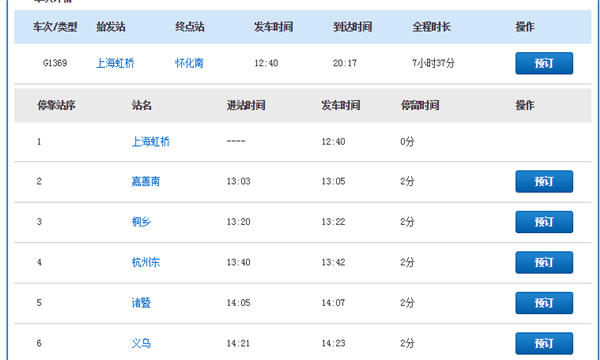The image size is (600, 360).
Task: Select 义乌 departure time 14:23
Action: click(333, 344)
